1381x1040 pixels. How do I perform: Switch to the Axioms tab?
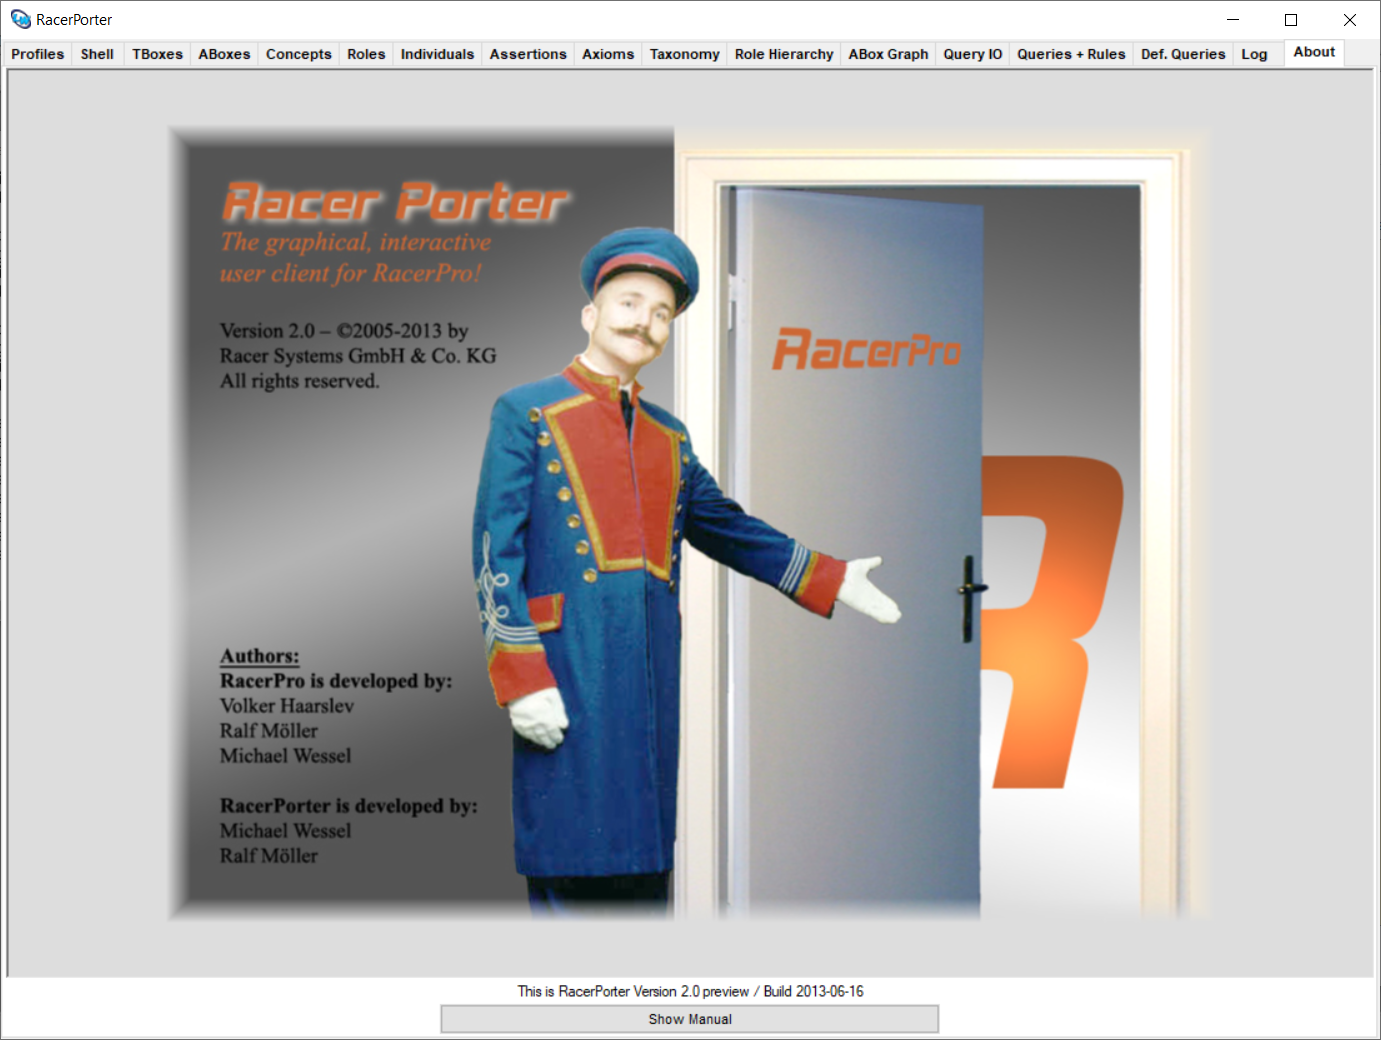pos(608,54)
